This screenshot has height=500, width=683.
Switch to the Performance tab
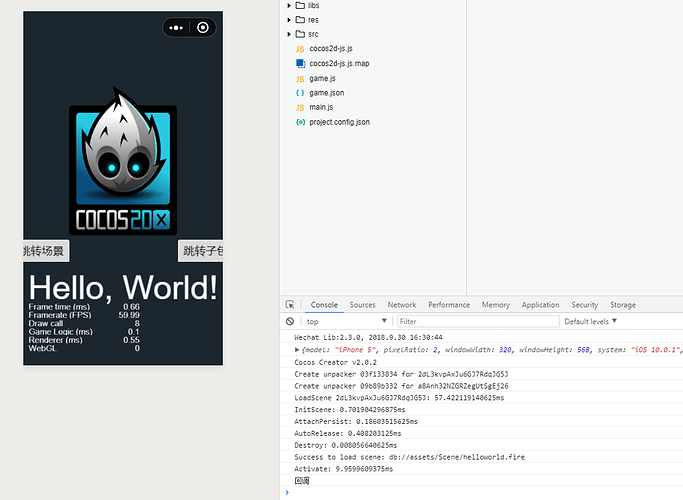click(449, 305)
